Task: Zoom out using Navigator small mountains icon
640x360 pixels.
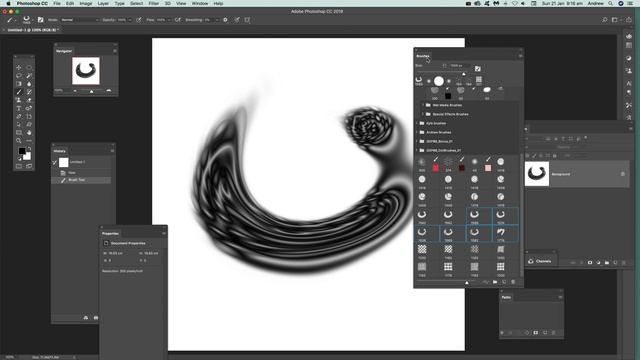Action: (75, 91)
